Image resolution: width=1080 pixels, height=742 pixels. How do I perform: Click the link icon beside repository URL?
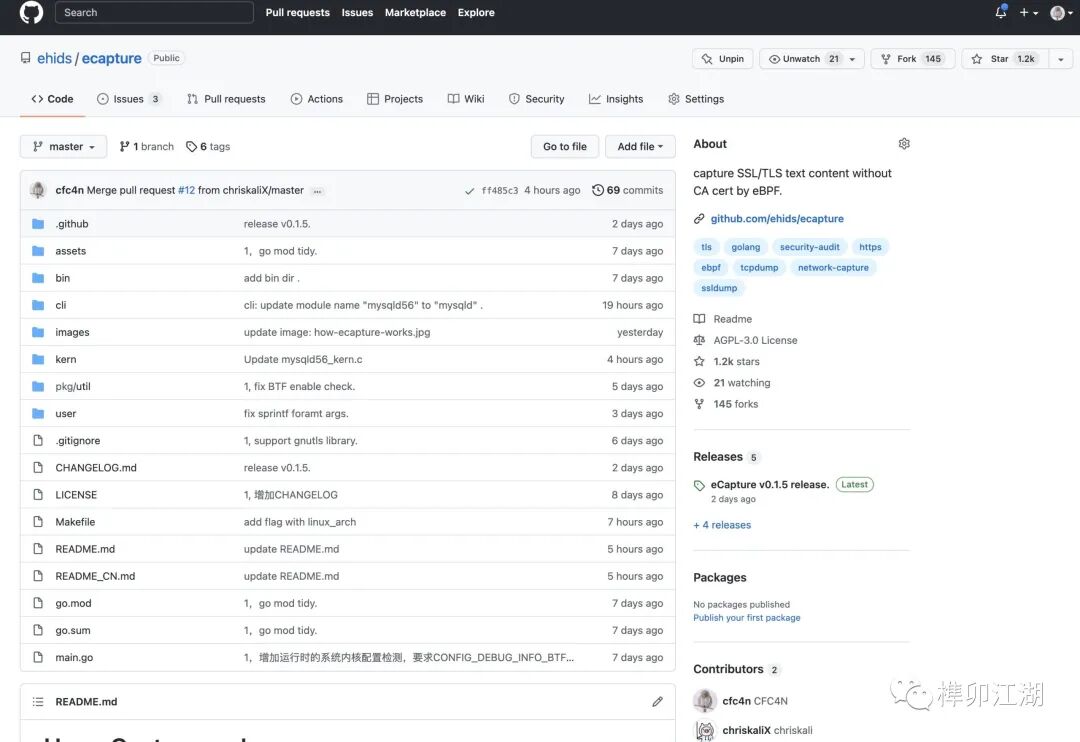(699, 218)
